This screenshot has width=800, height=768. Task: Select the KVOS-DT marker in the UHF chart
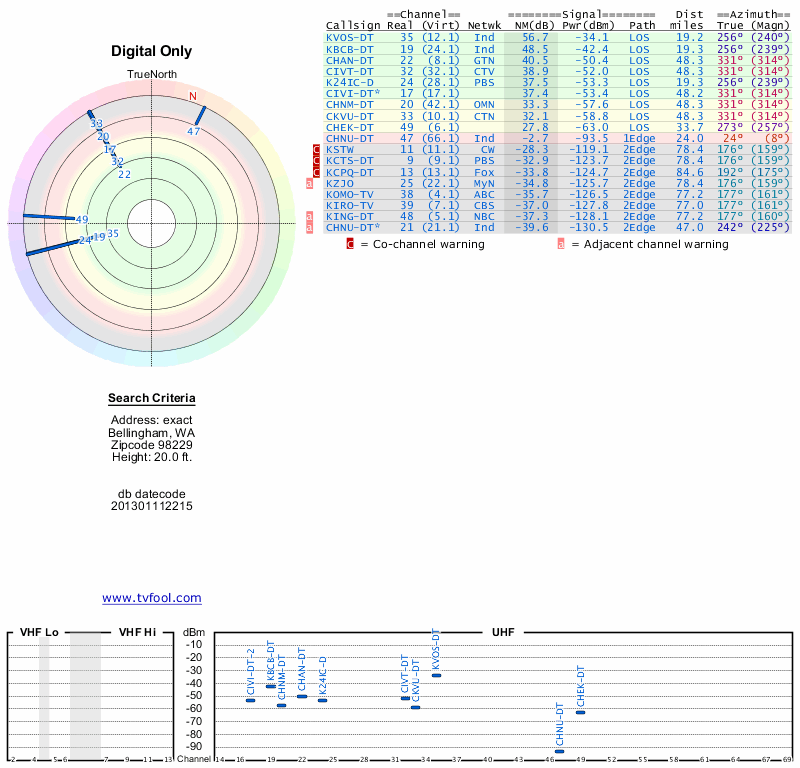point(436,676)
